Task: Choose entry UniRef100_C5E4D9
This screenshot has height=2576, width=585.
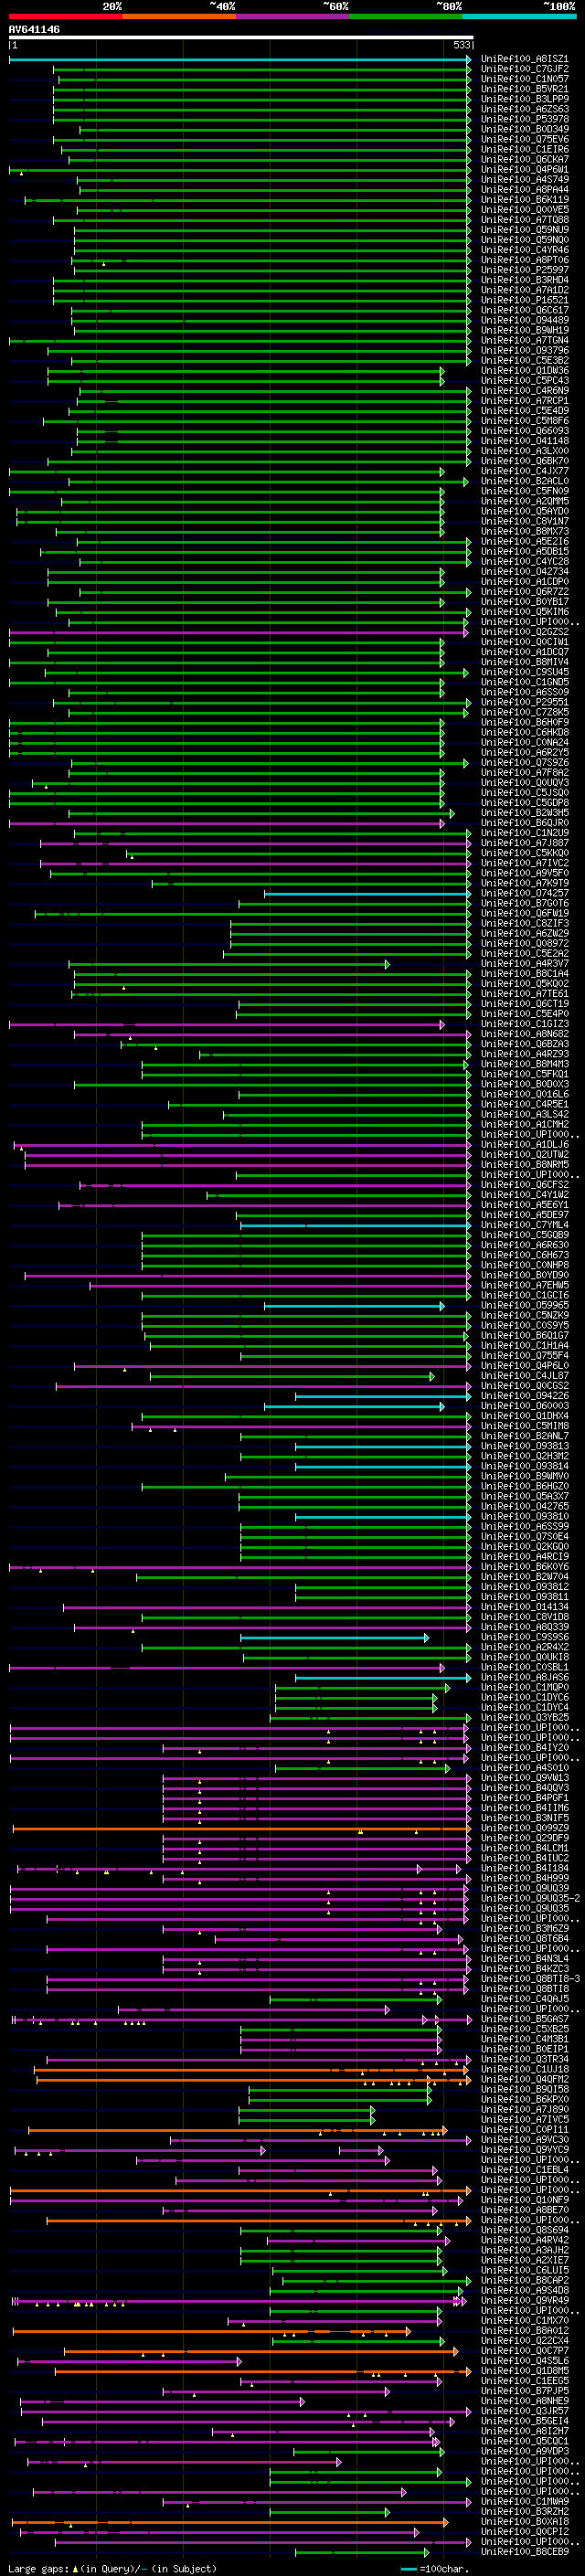Action: point(524,411)
